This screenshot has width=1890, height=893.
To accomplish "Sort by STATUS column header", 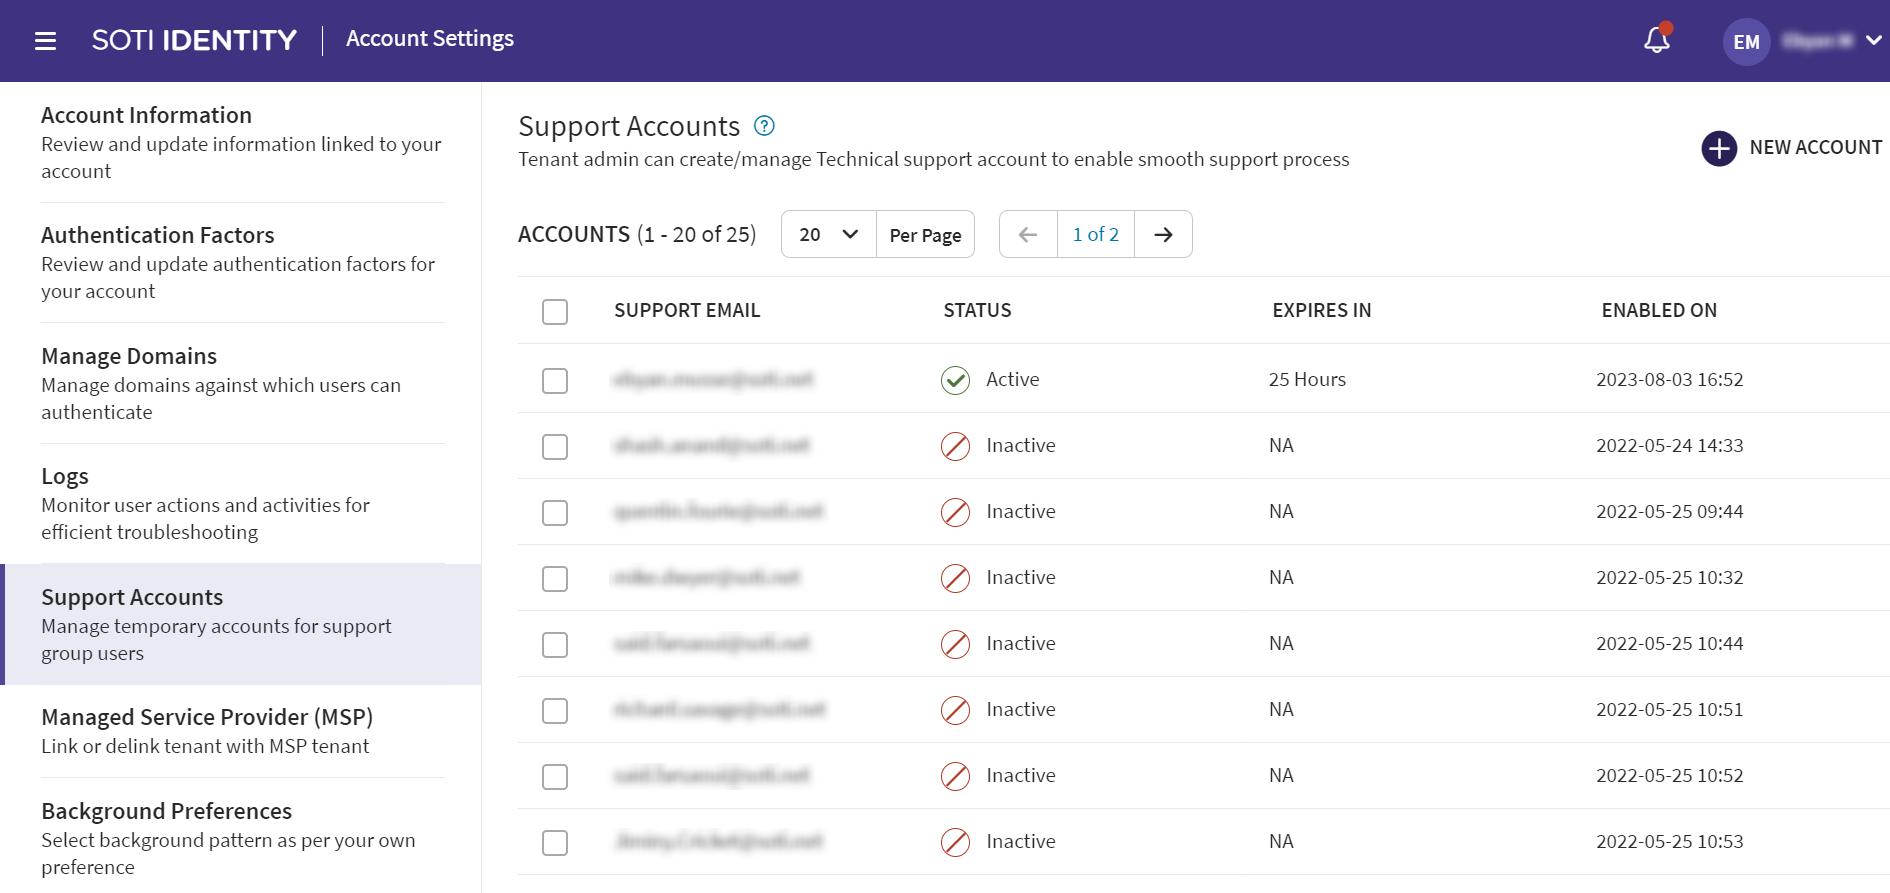I will click(x=977, y=310).
